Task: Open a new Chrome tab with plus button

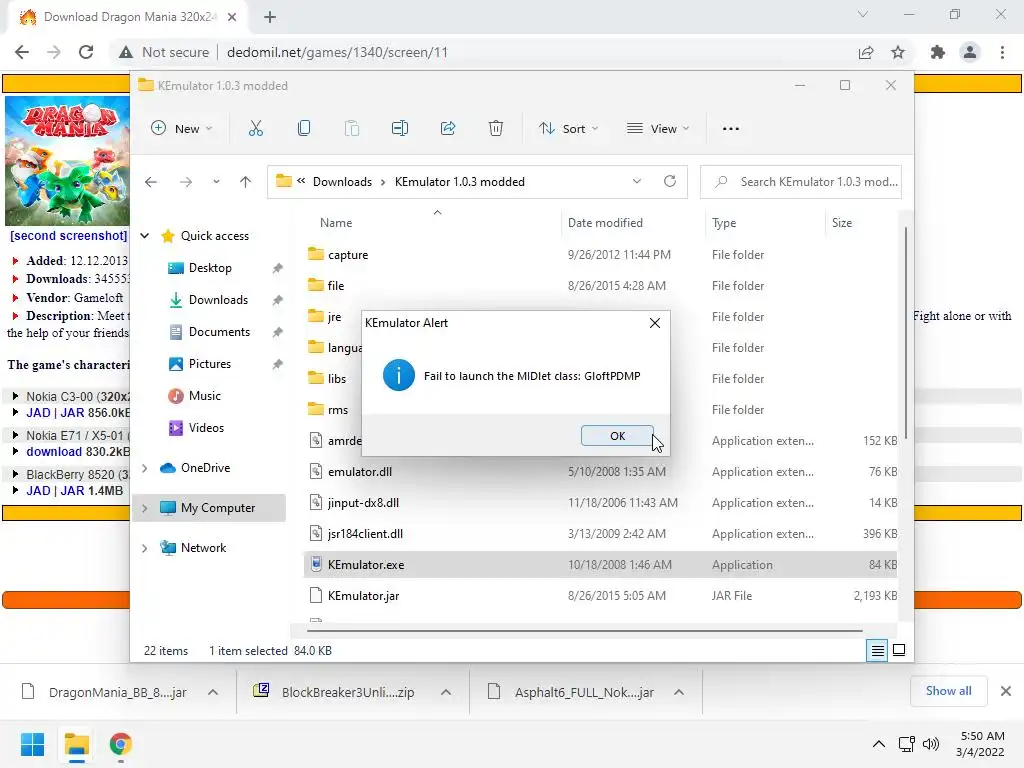Action: point(270,17)
